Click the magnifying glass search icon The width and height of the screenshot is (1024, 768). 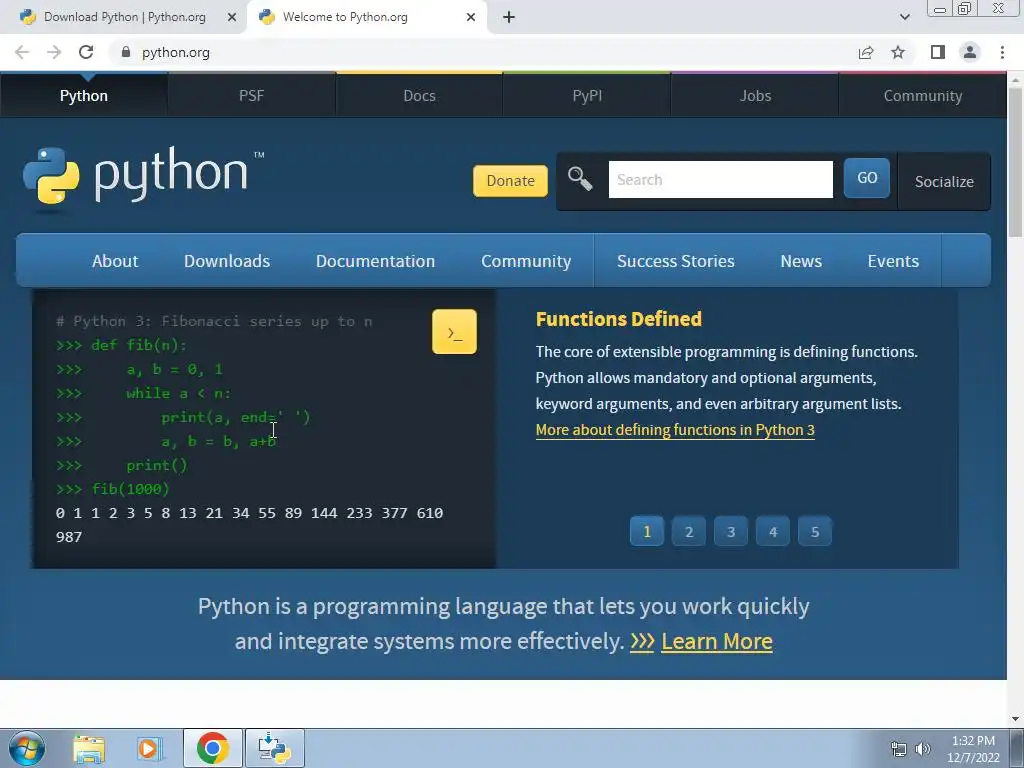click(580, 178)
